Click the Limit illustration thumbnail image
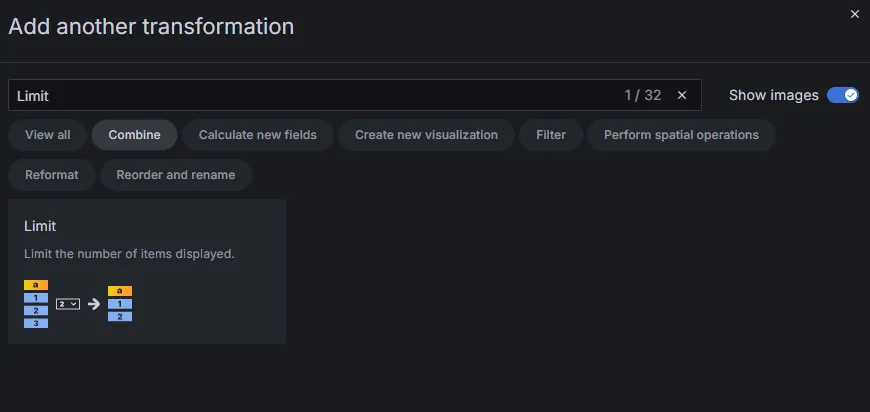870x412 pixels. click(x=78, y=303)
